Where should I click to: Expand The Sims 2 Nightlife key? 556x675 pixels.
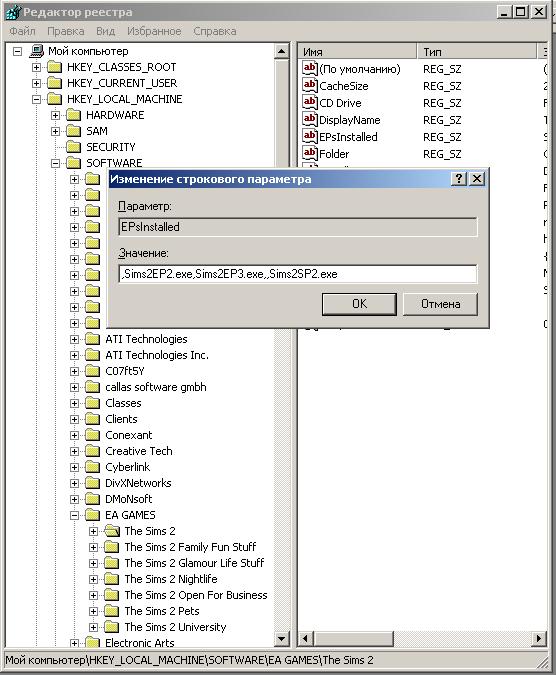93,579
